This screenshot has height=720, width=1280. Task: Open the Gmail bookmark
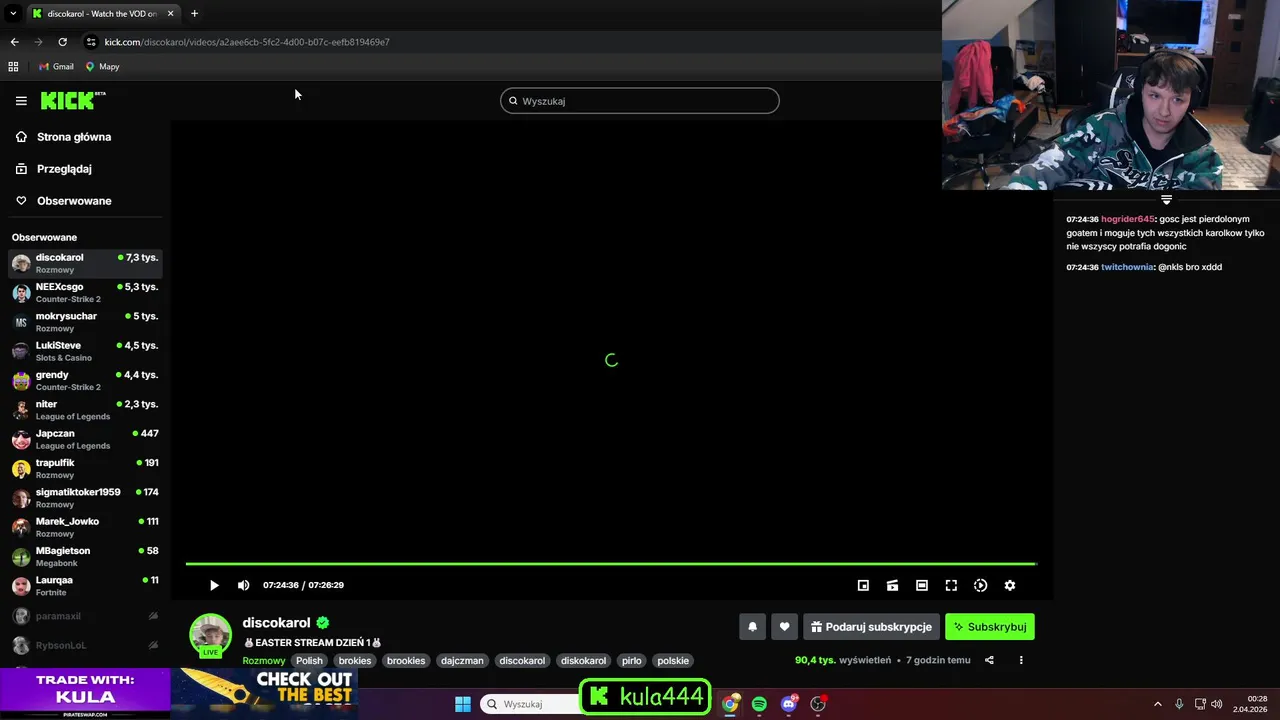56,67
